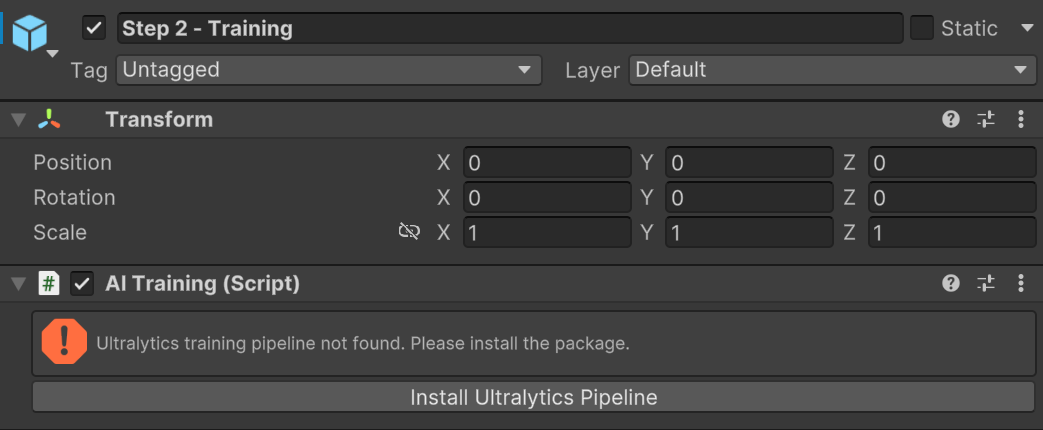The width and height of the screenshot is (1043, 430).
Task: Enable the Static checkbox
Action: [921, 28]
